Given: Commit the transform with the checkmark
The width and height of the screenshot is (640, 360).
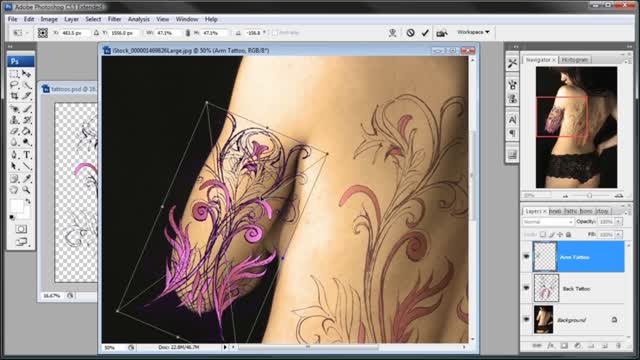Looking at the screenshot, I should click(x=425, y=33).
